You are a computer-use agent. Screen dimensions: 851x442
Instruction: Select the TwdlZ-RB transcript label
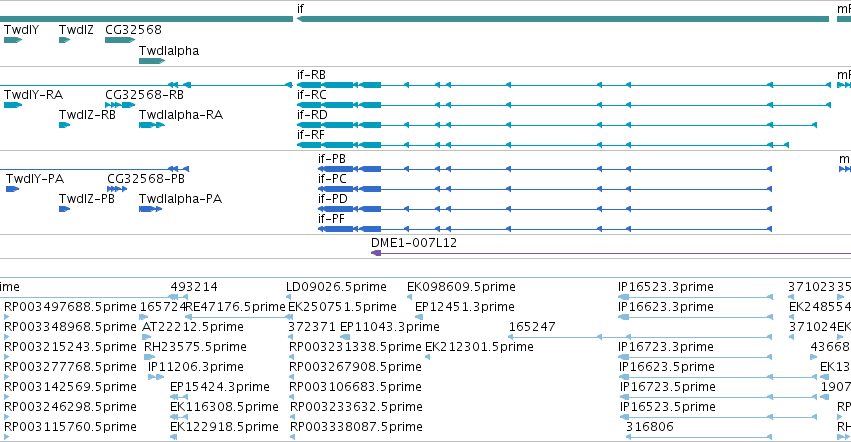click(x=87, y=115)
